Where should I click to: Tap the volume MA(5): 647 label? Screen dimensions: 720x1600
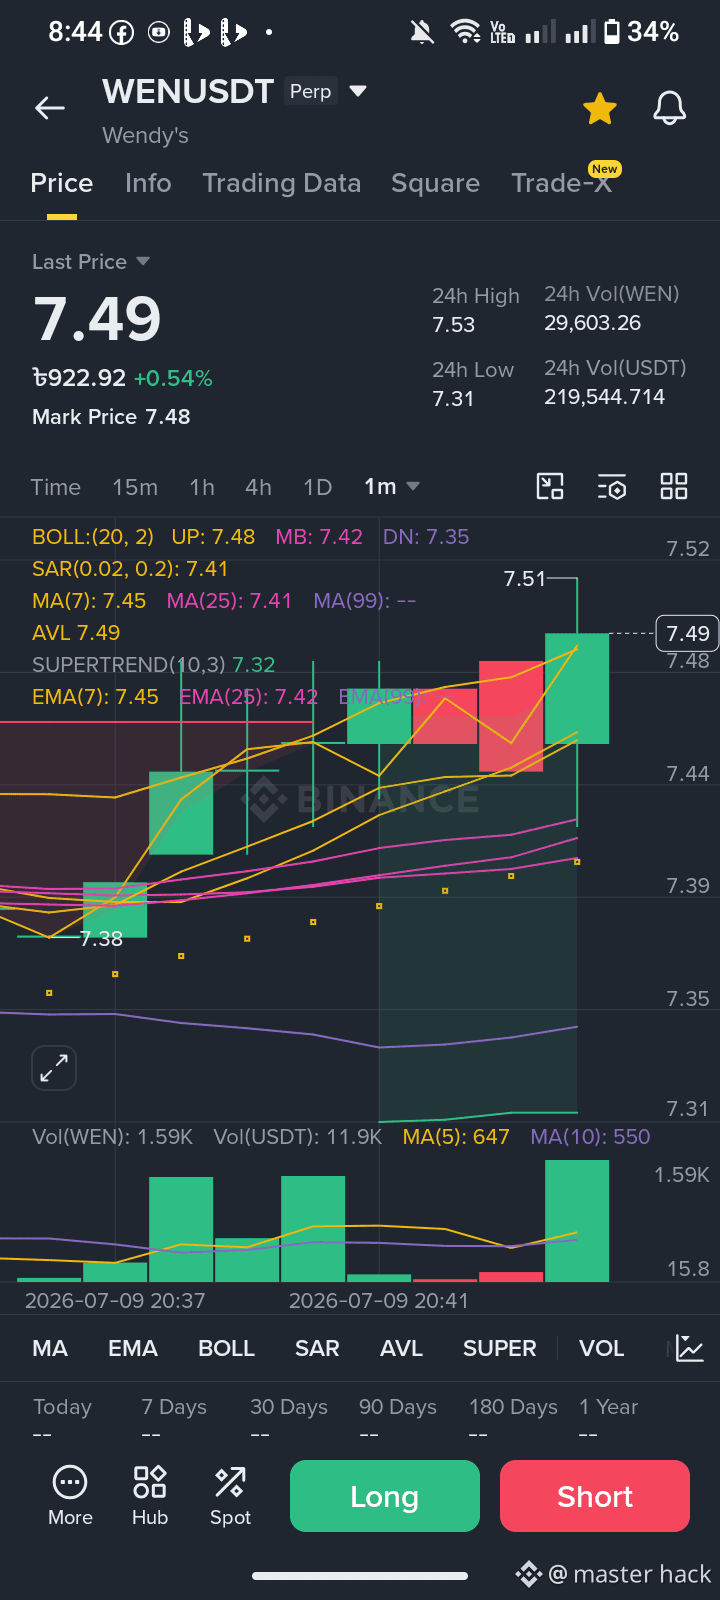456,1137
